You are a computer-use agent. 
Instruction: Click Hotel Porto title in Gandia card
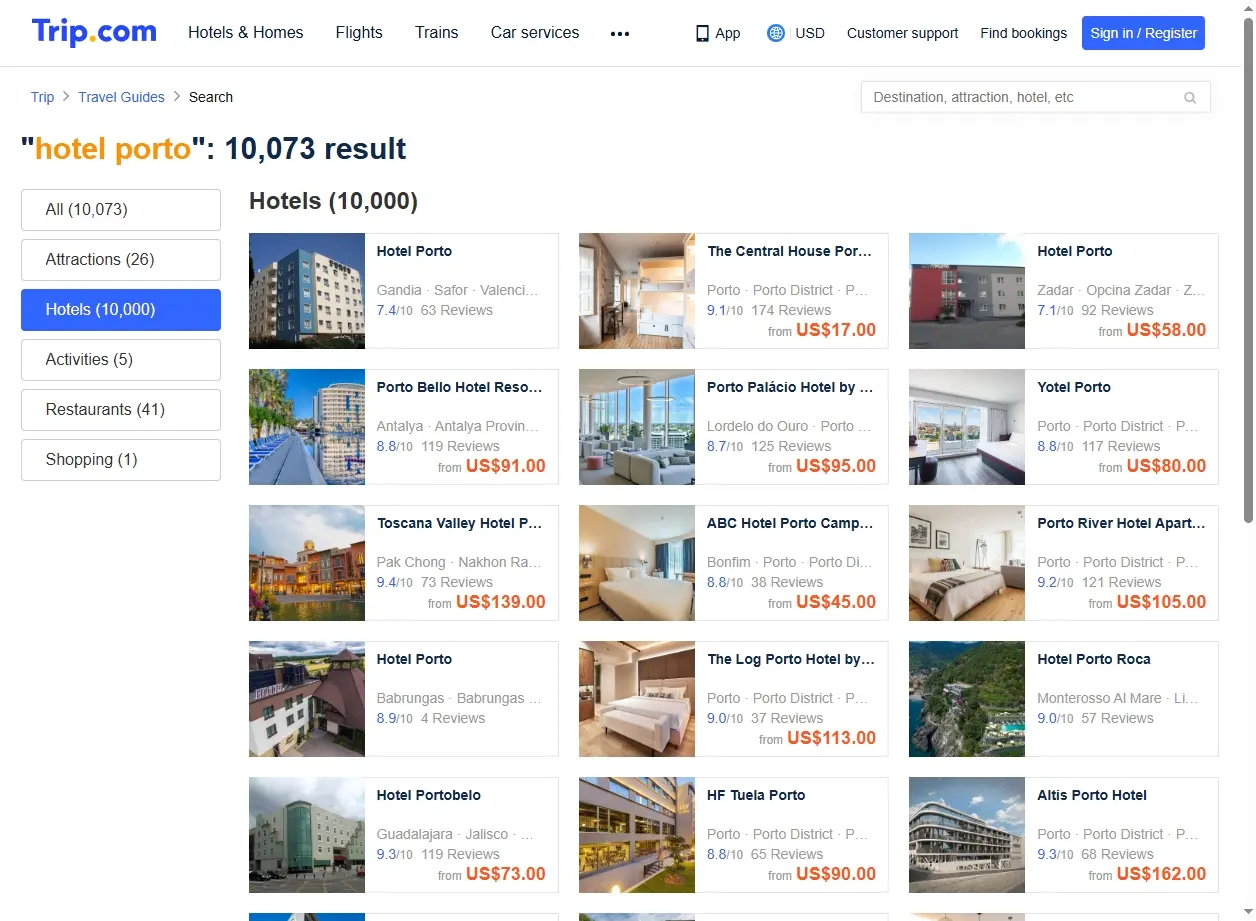tap(414, 251)
